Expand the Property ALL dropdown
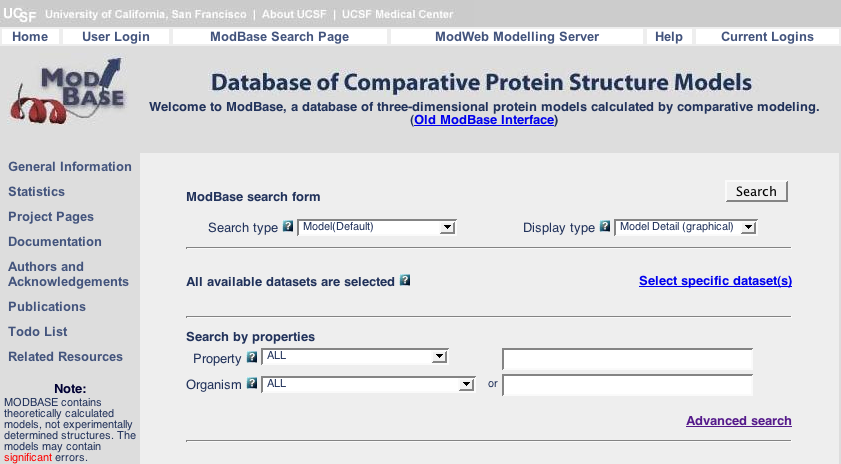This screenshot has width=841, height=464. (355, 356)
